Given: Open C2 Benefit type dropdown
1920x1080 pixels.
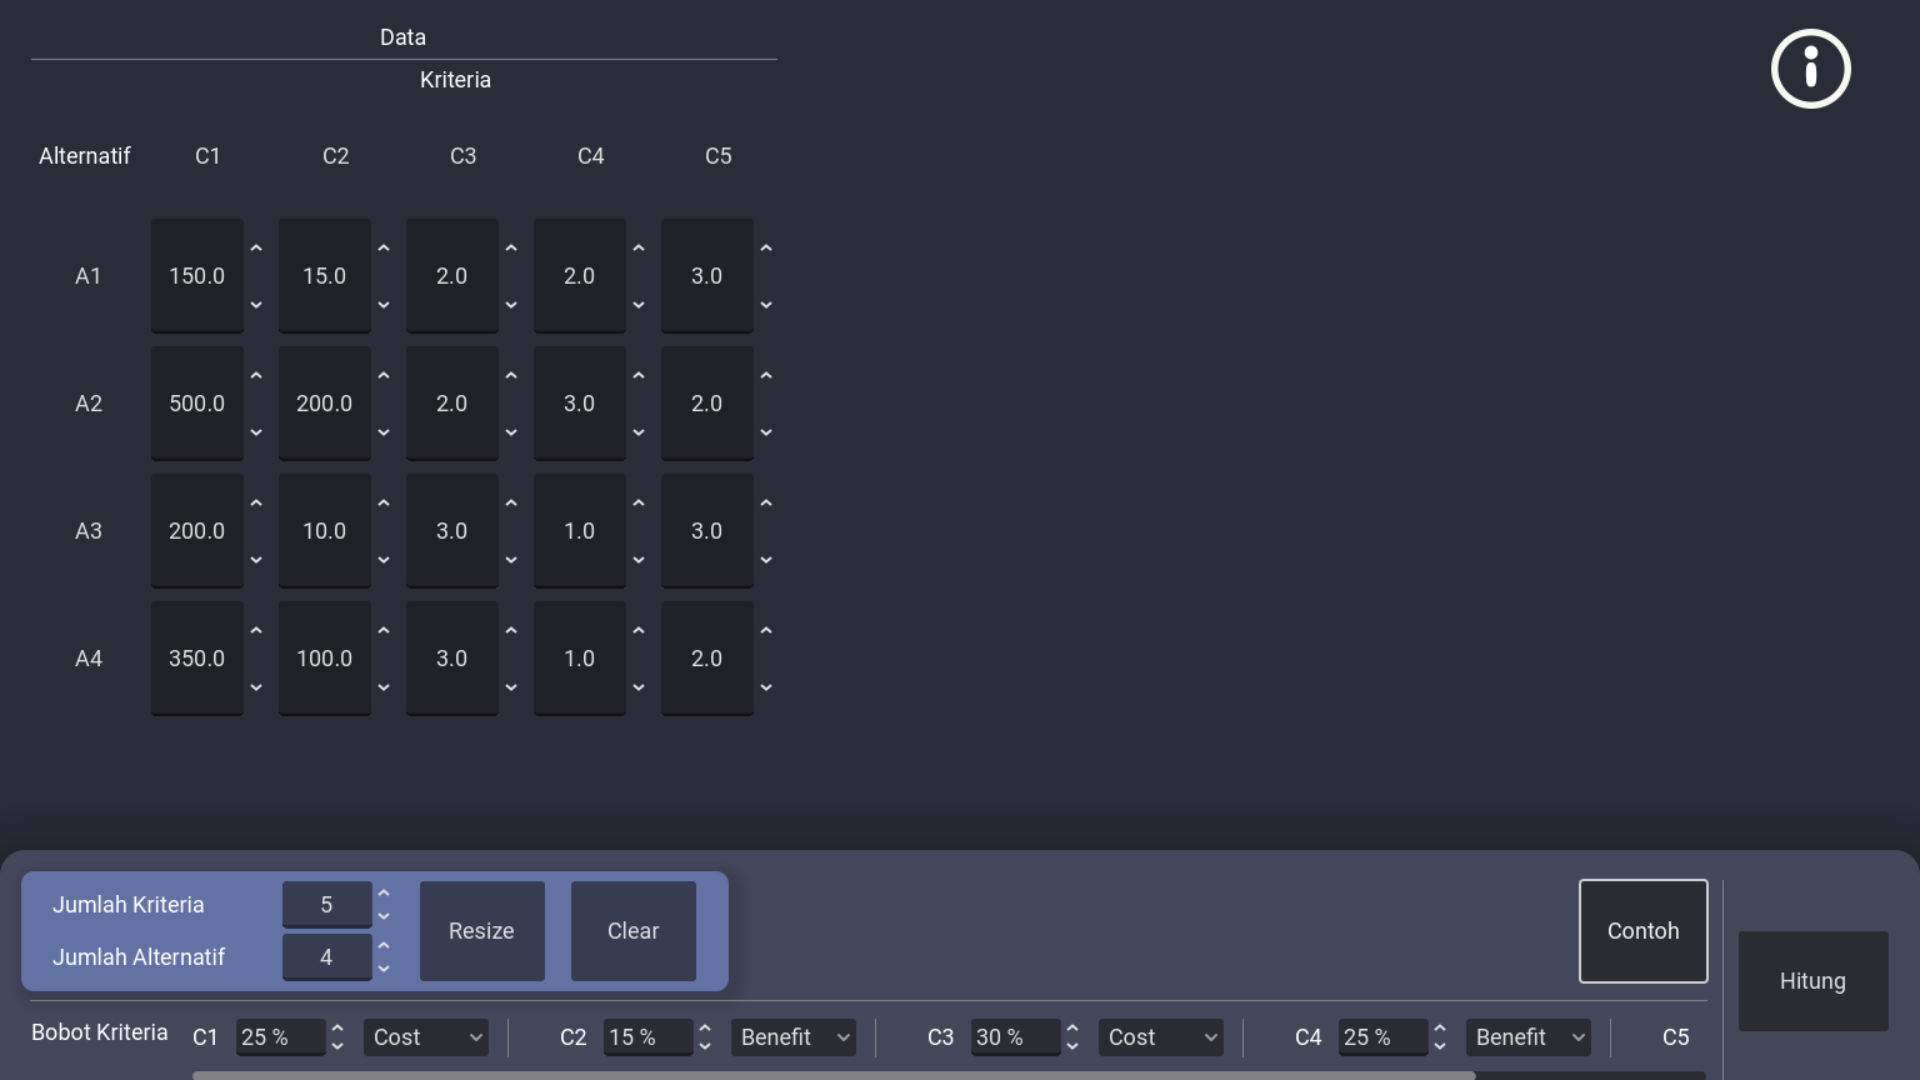Looking at the screenshot, I should pyautogui.click(x=793, y=1037).
